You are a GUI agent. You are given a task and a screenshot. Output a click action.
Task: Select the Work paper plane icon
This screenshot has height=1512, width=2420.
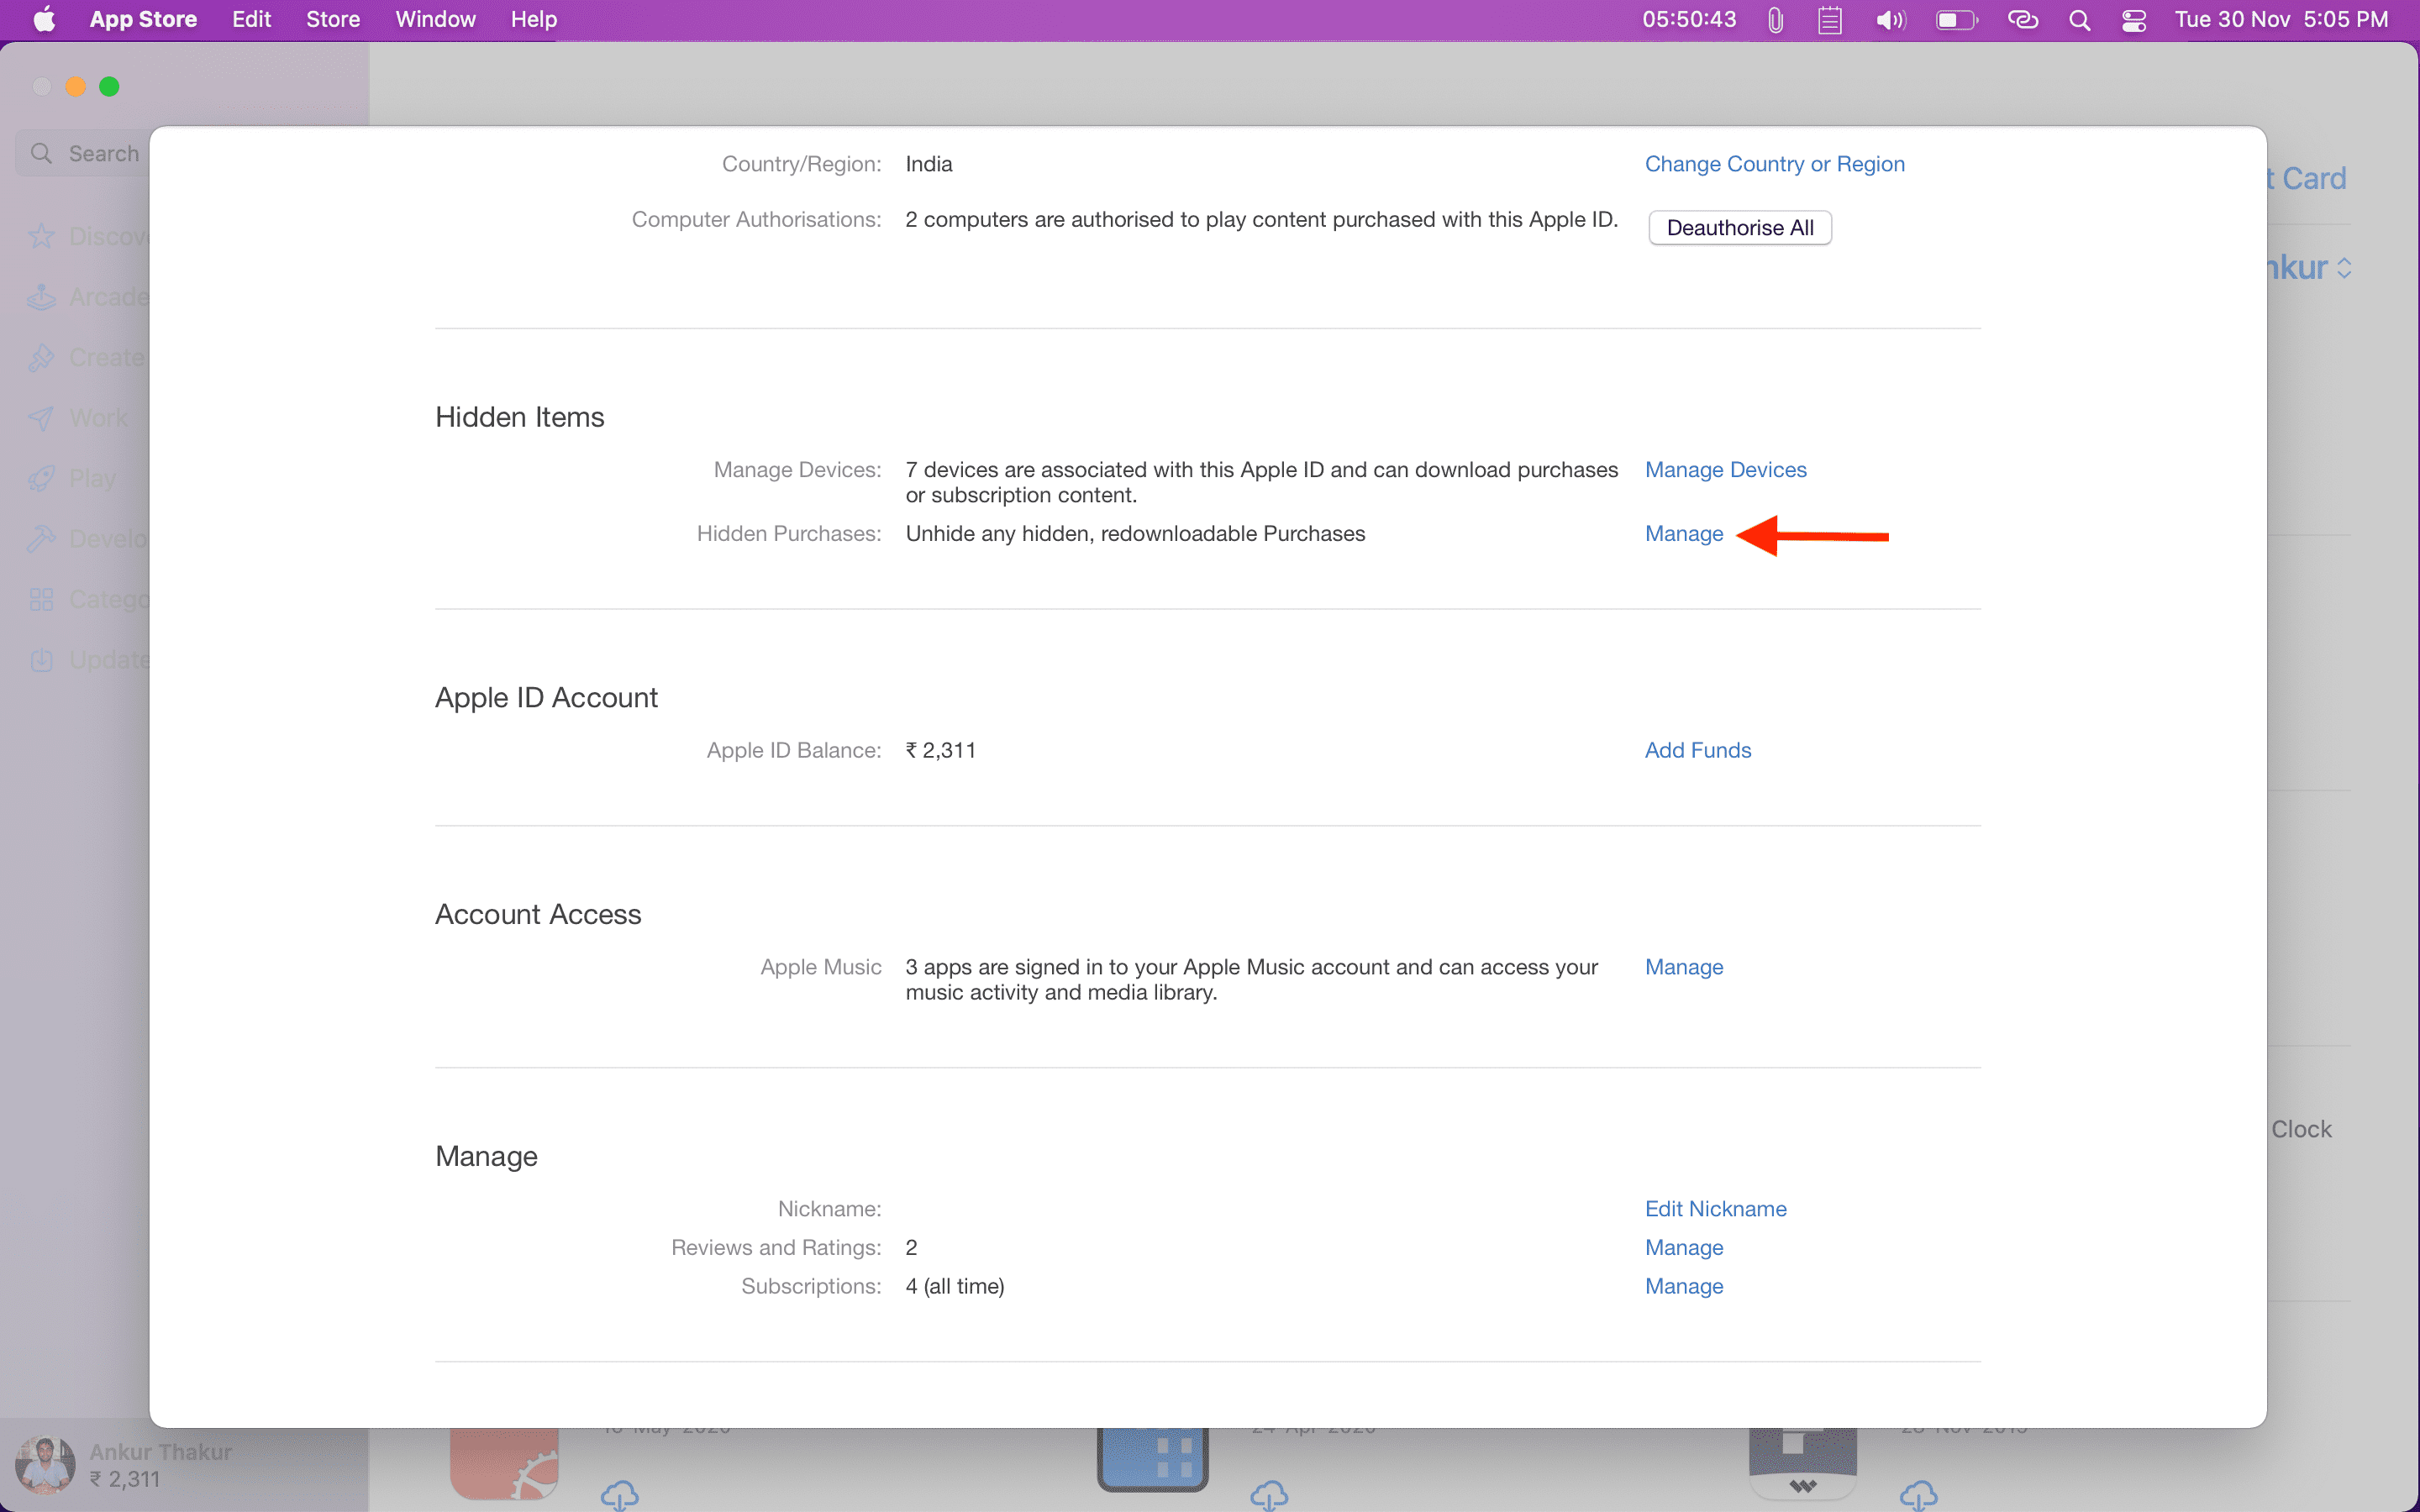(41, 418)
